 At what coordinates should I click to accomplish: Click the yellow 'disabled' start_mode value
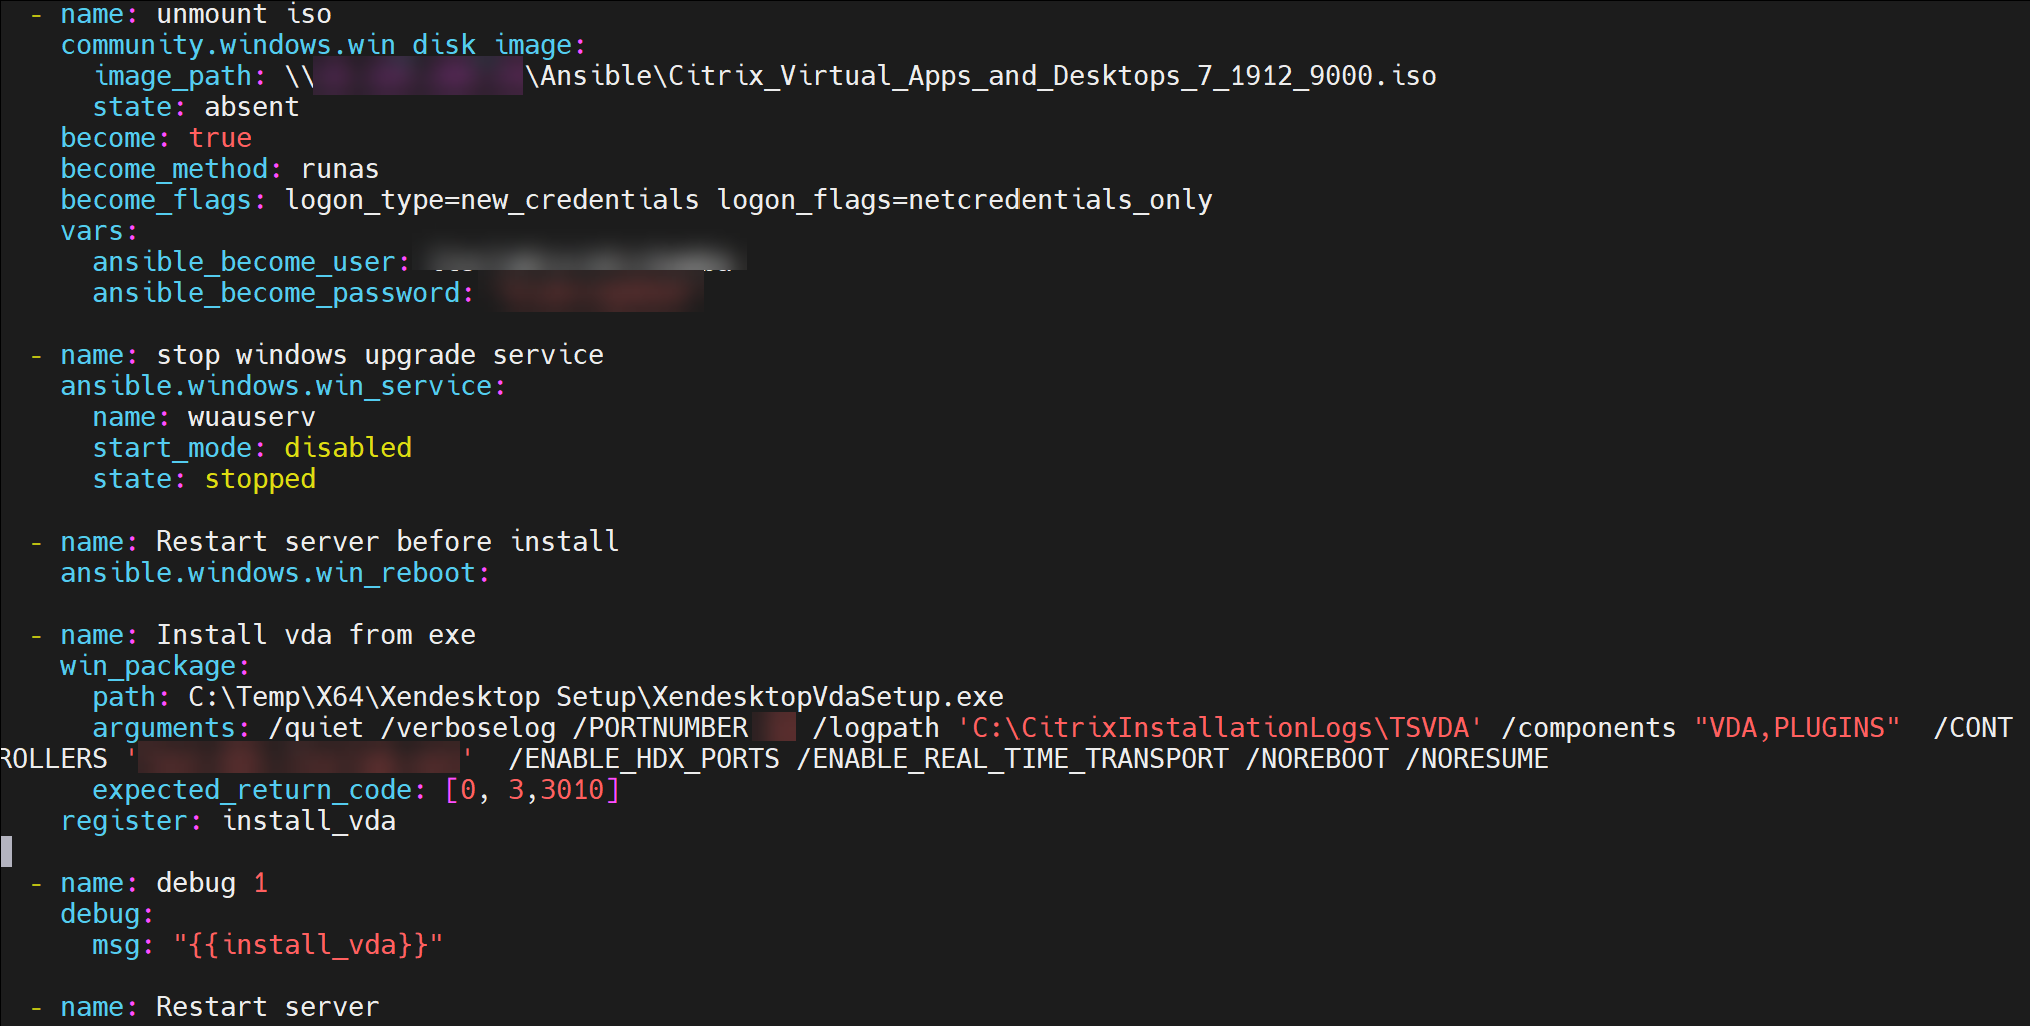(x=348, y=448)
